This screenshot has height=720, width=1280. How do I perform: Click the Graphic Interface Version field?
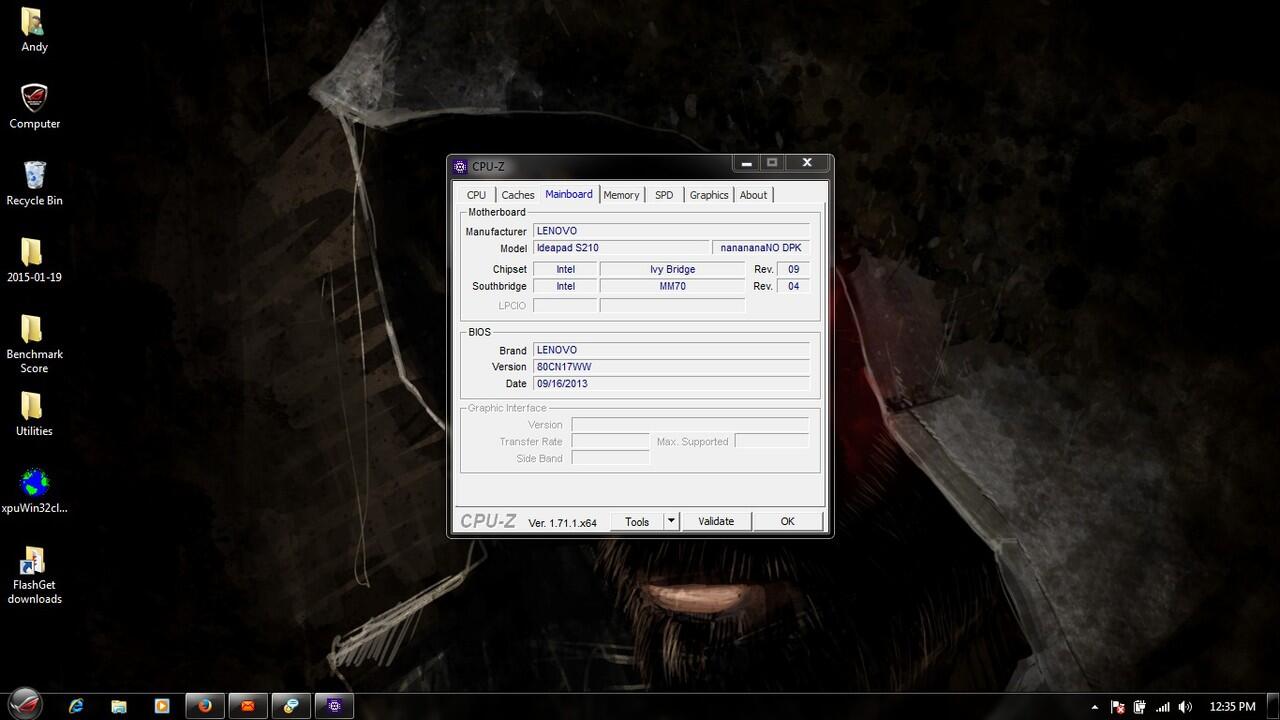click(690, 425)
